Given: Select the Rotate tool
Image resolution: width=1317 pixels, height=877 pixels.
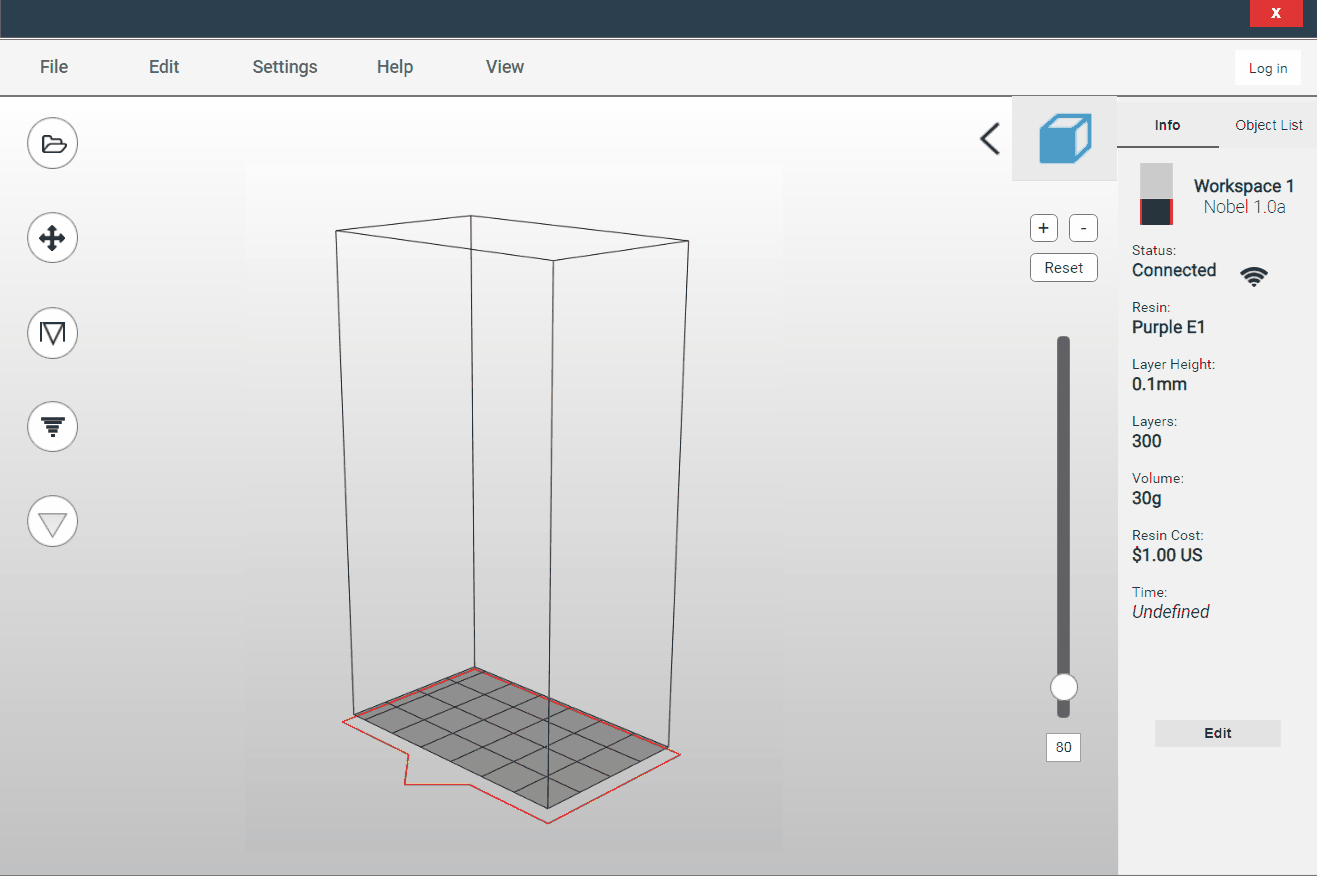Looking at the screenshot, I should (x=52, y=332).
